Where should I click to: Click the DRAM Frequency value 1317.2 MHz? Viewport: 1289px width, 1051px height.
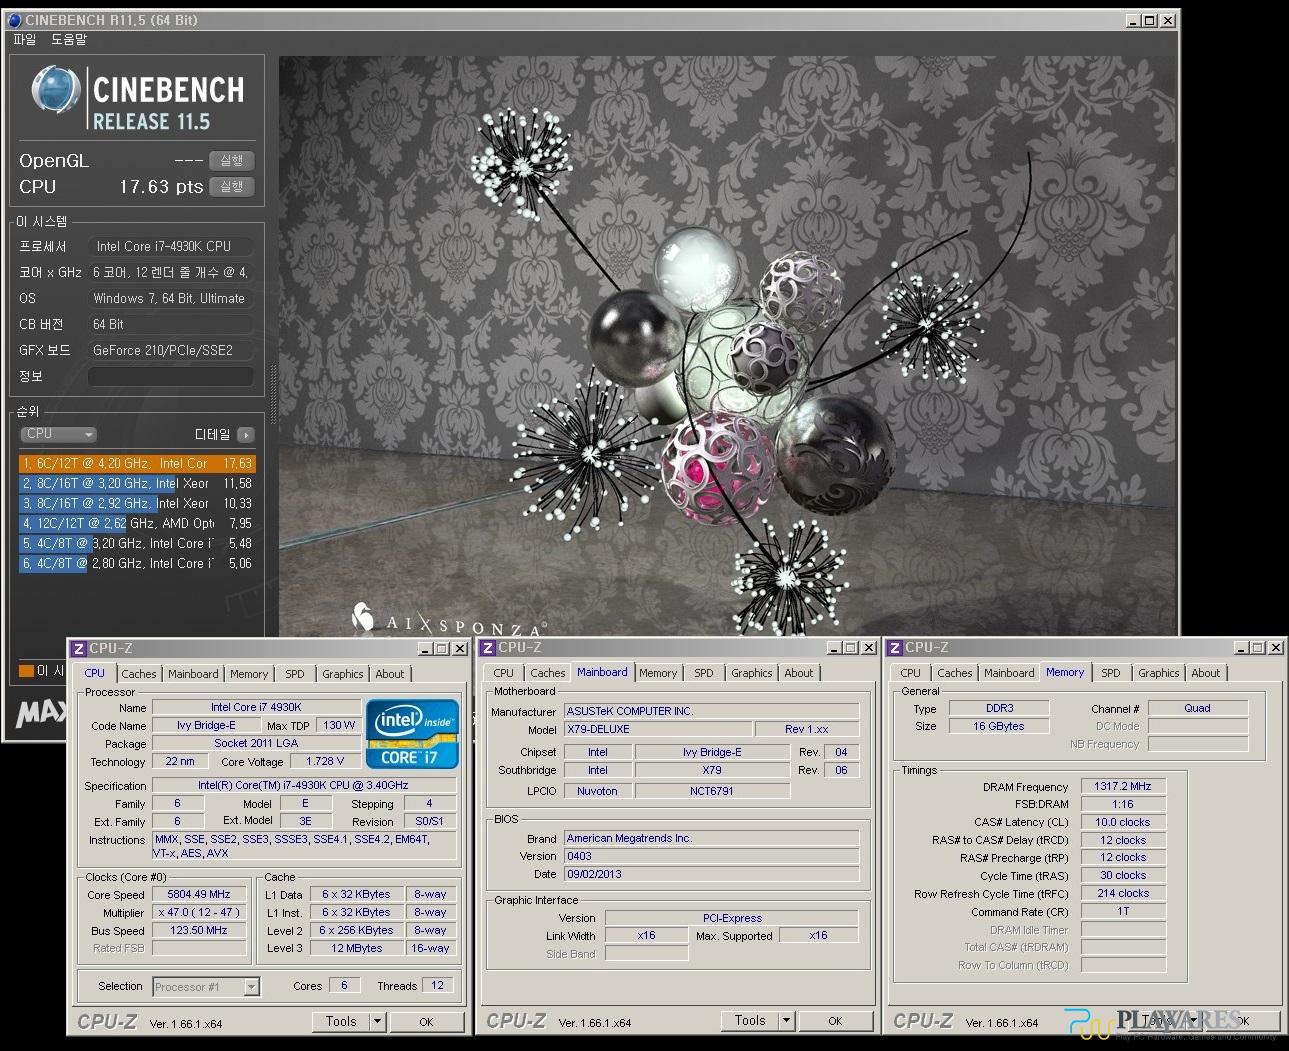pyautogui.click(x=1123, y=786)
